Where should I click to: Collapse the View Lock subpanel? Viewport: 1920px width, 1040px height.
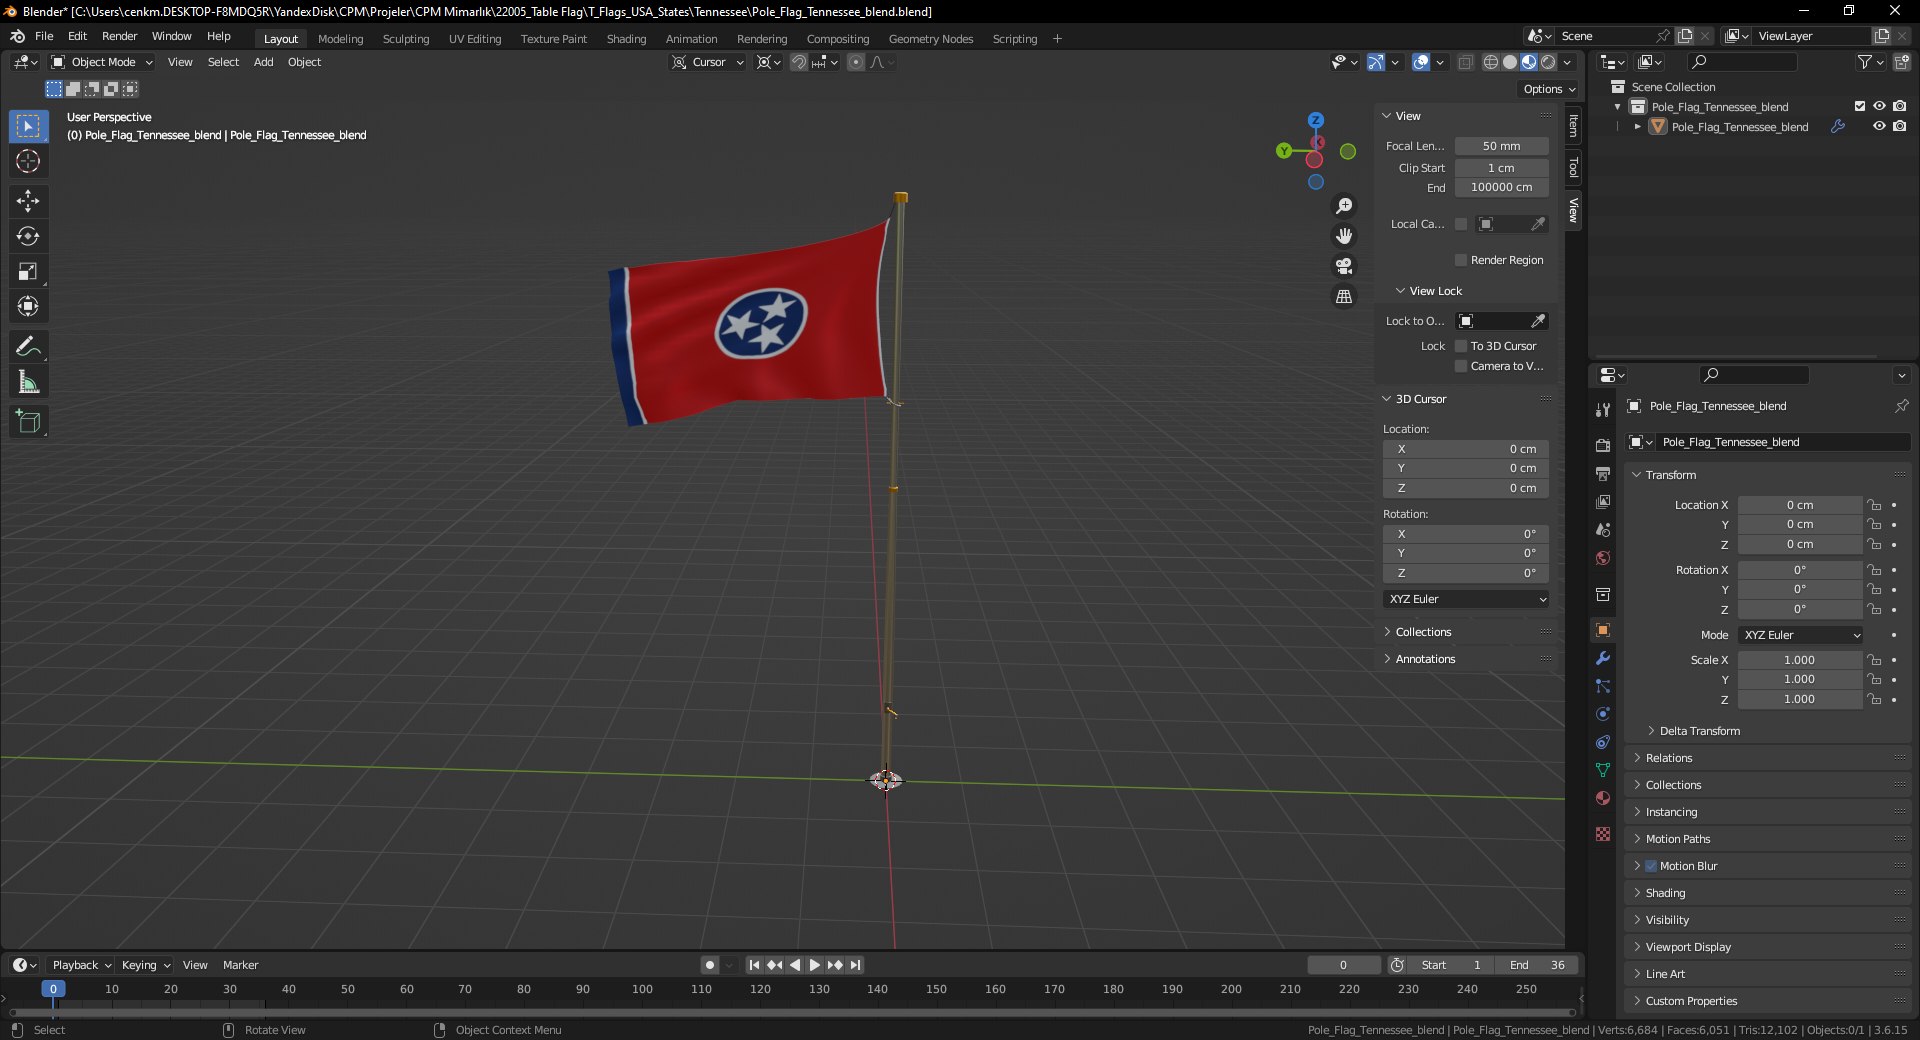1435,291
